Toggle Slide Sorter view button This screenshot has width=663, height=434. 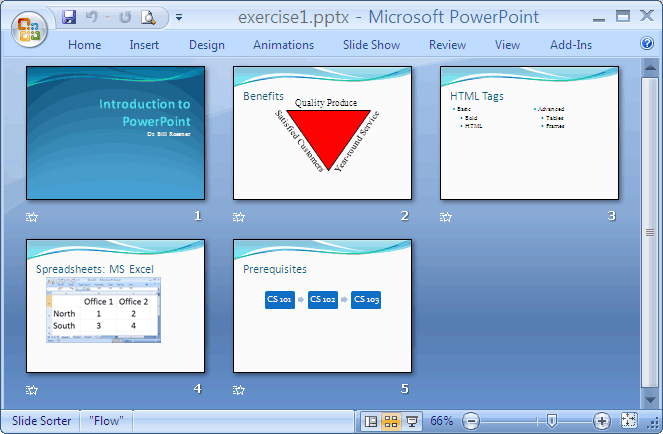[x=392, y=421]
